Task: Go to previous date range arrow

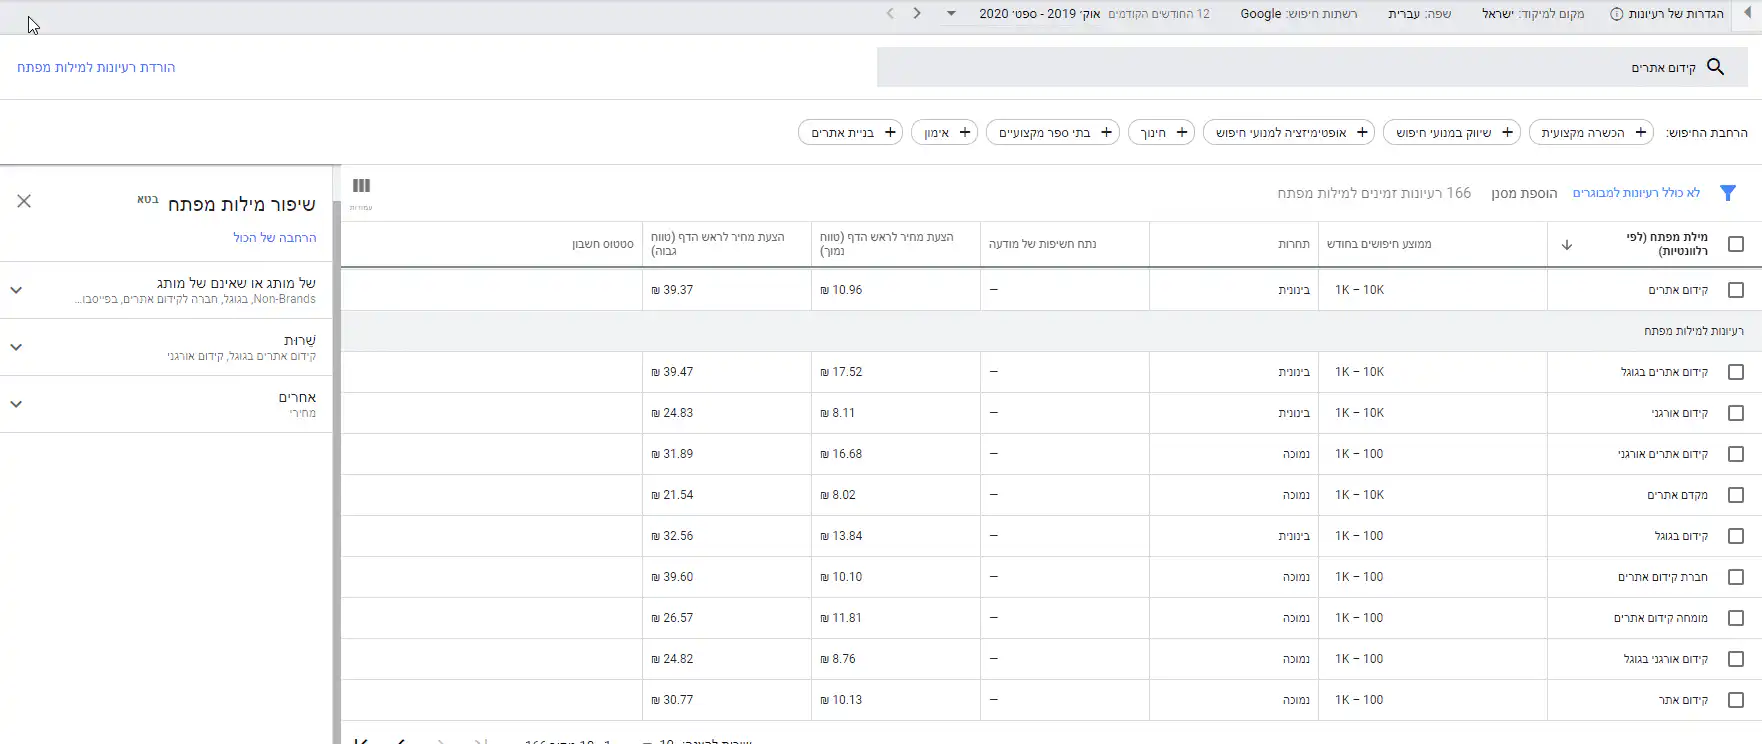Action: pyautogui.click(x=890, y=14)
